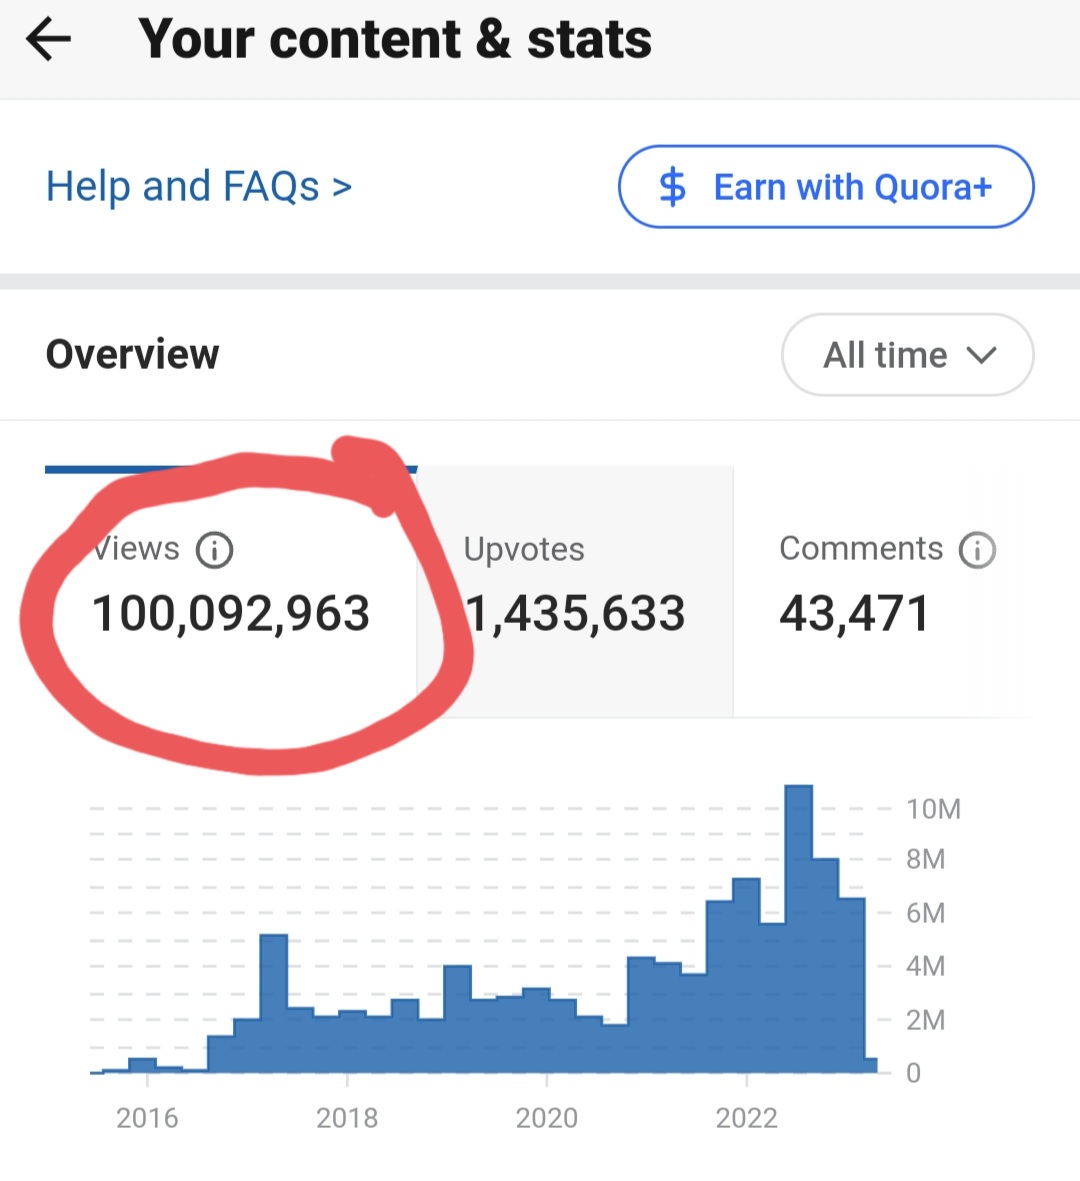Click the Your content & stats title
Screen dimensions: 1080x1181
[x=395, y=39]
